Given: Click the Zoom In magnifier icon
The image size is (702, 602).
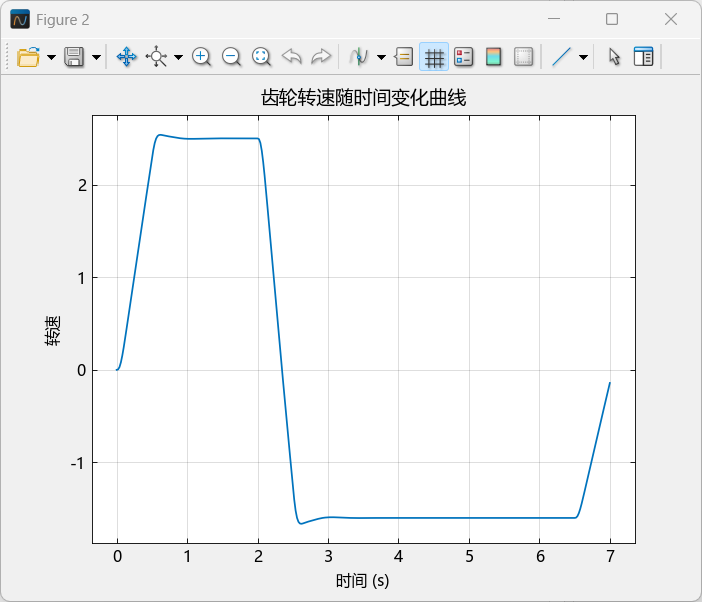Looking at the screenshot, I should tap(201, 57).
